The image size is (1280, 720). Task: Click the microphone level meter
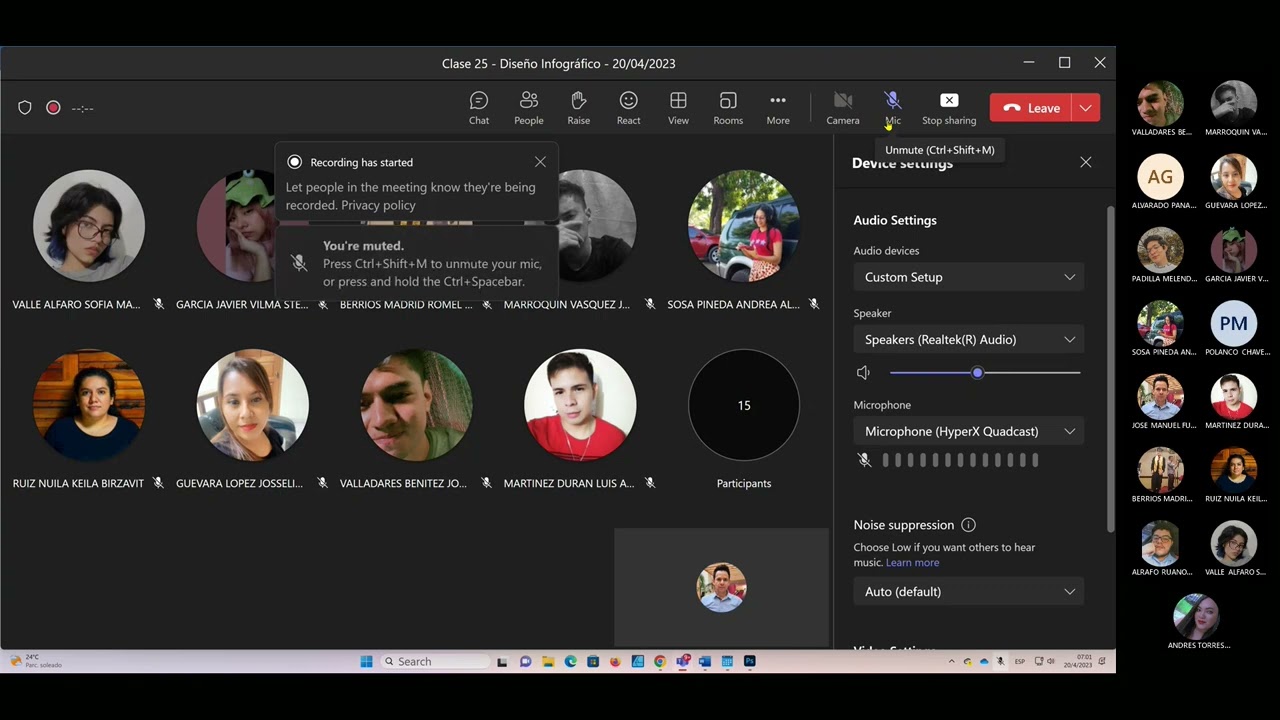pos(960,460)
